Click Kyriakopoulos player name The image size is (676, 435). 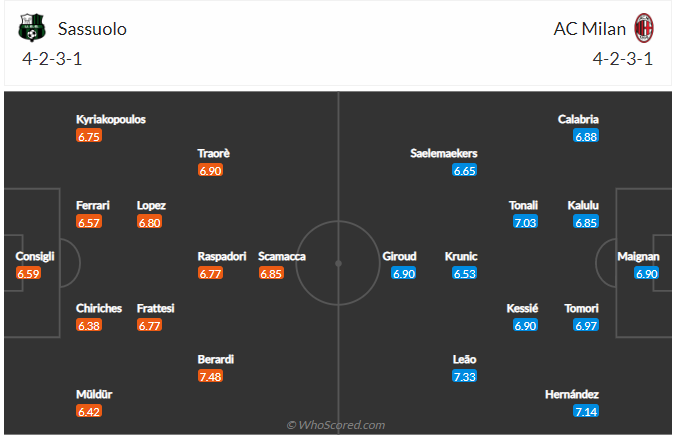tap(111, 119)
